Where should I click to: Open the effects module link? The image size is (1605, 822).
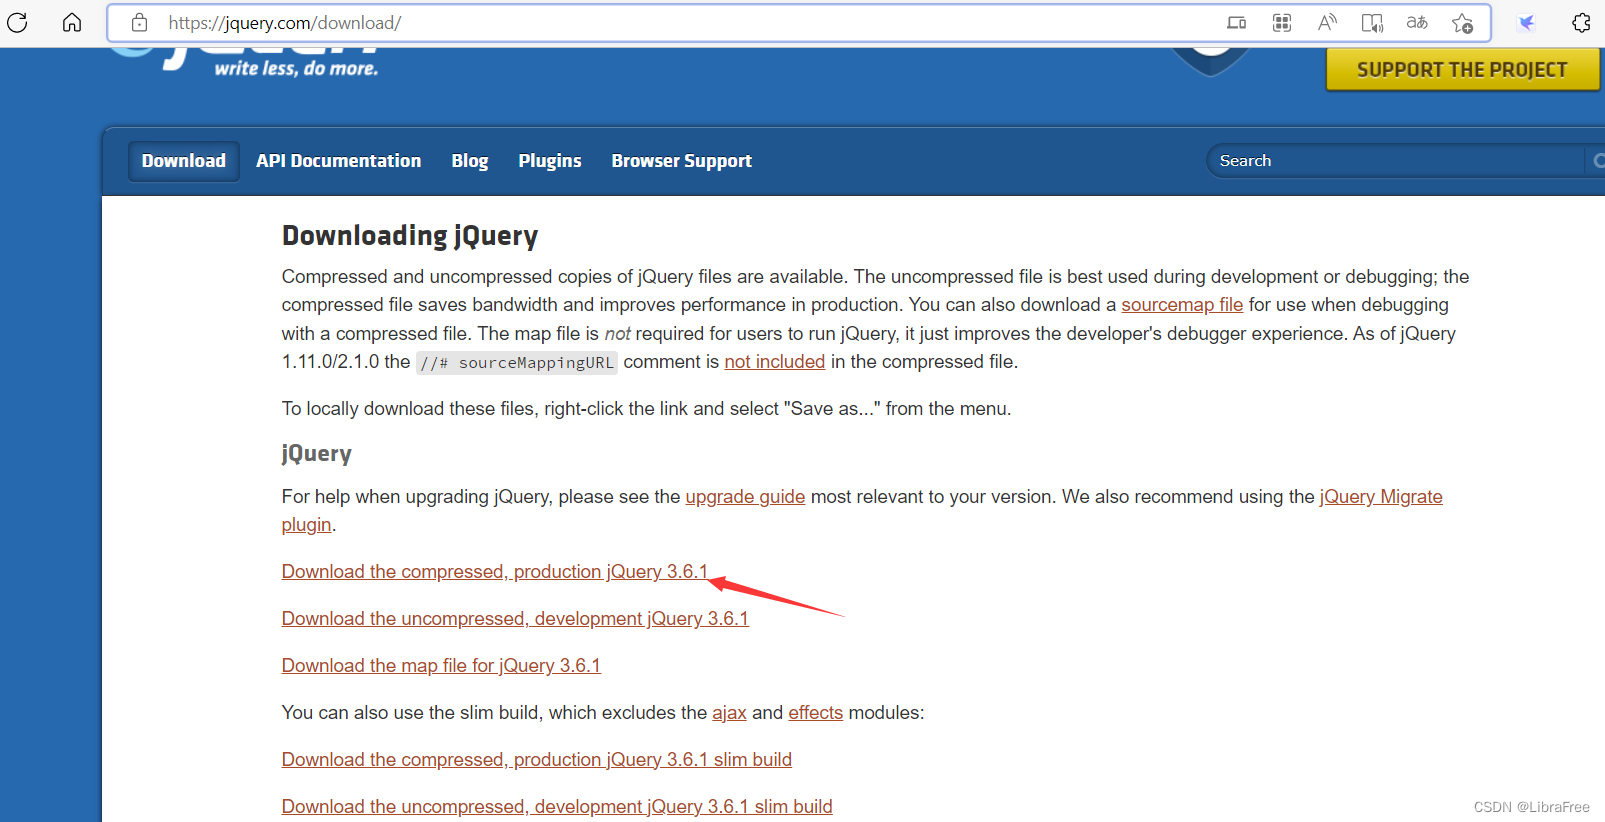[x=816, y=713]
